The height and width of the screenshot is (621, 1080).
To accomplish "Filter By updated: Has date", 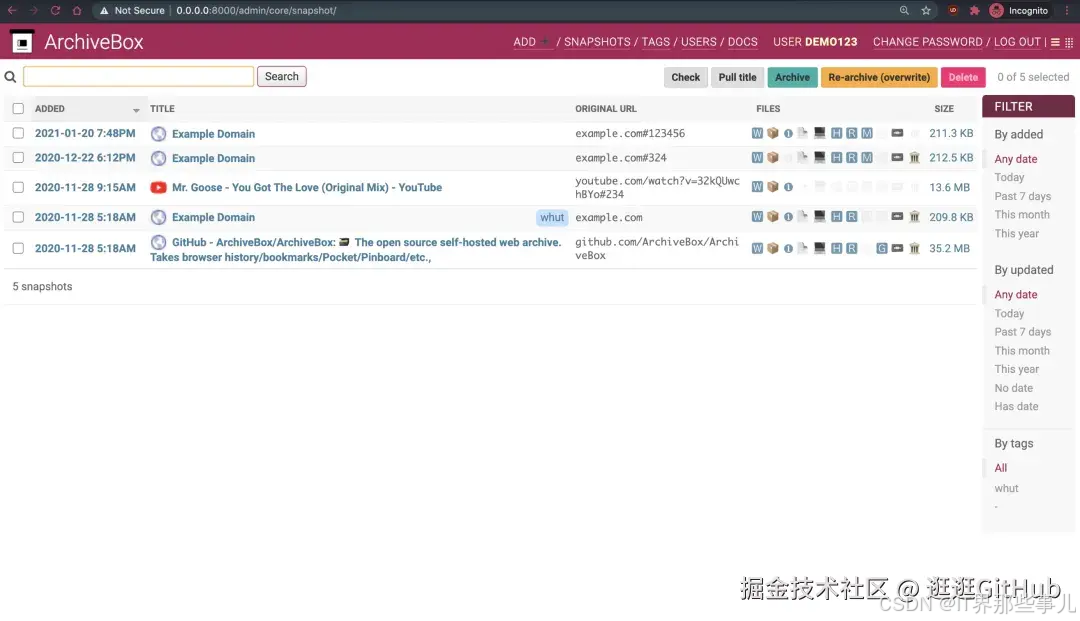I will 1016,407.
